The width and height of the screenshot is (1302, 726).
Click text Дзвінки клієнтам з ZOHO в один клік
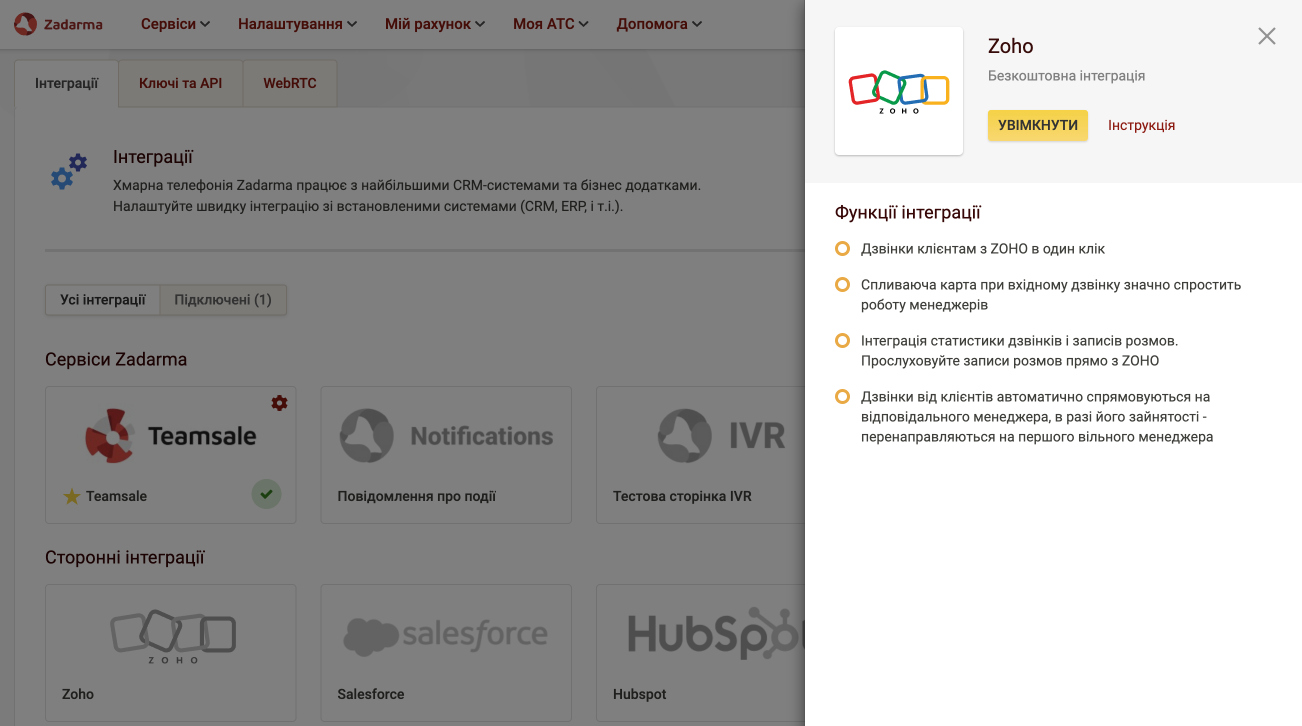click(x=983, y=249)
